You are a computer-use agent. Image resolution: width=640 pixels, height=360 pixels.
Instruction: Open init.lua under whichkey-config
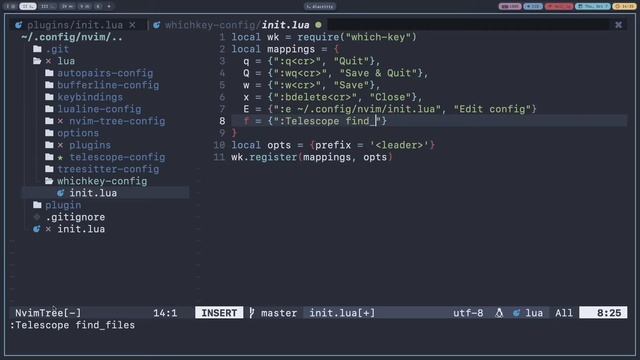point(93,193)
